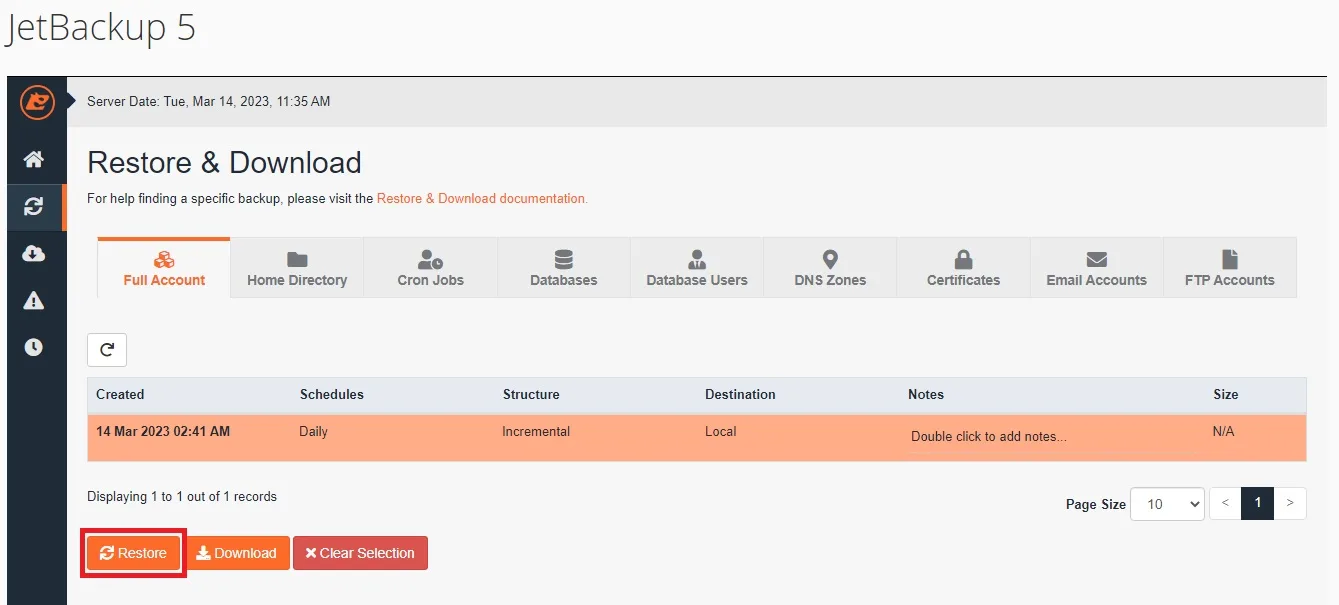Click the Download button

click(237, 553)
